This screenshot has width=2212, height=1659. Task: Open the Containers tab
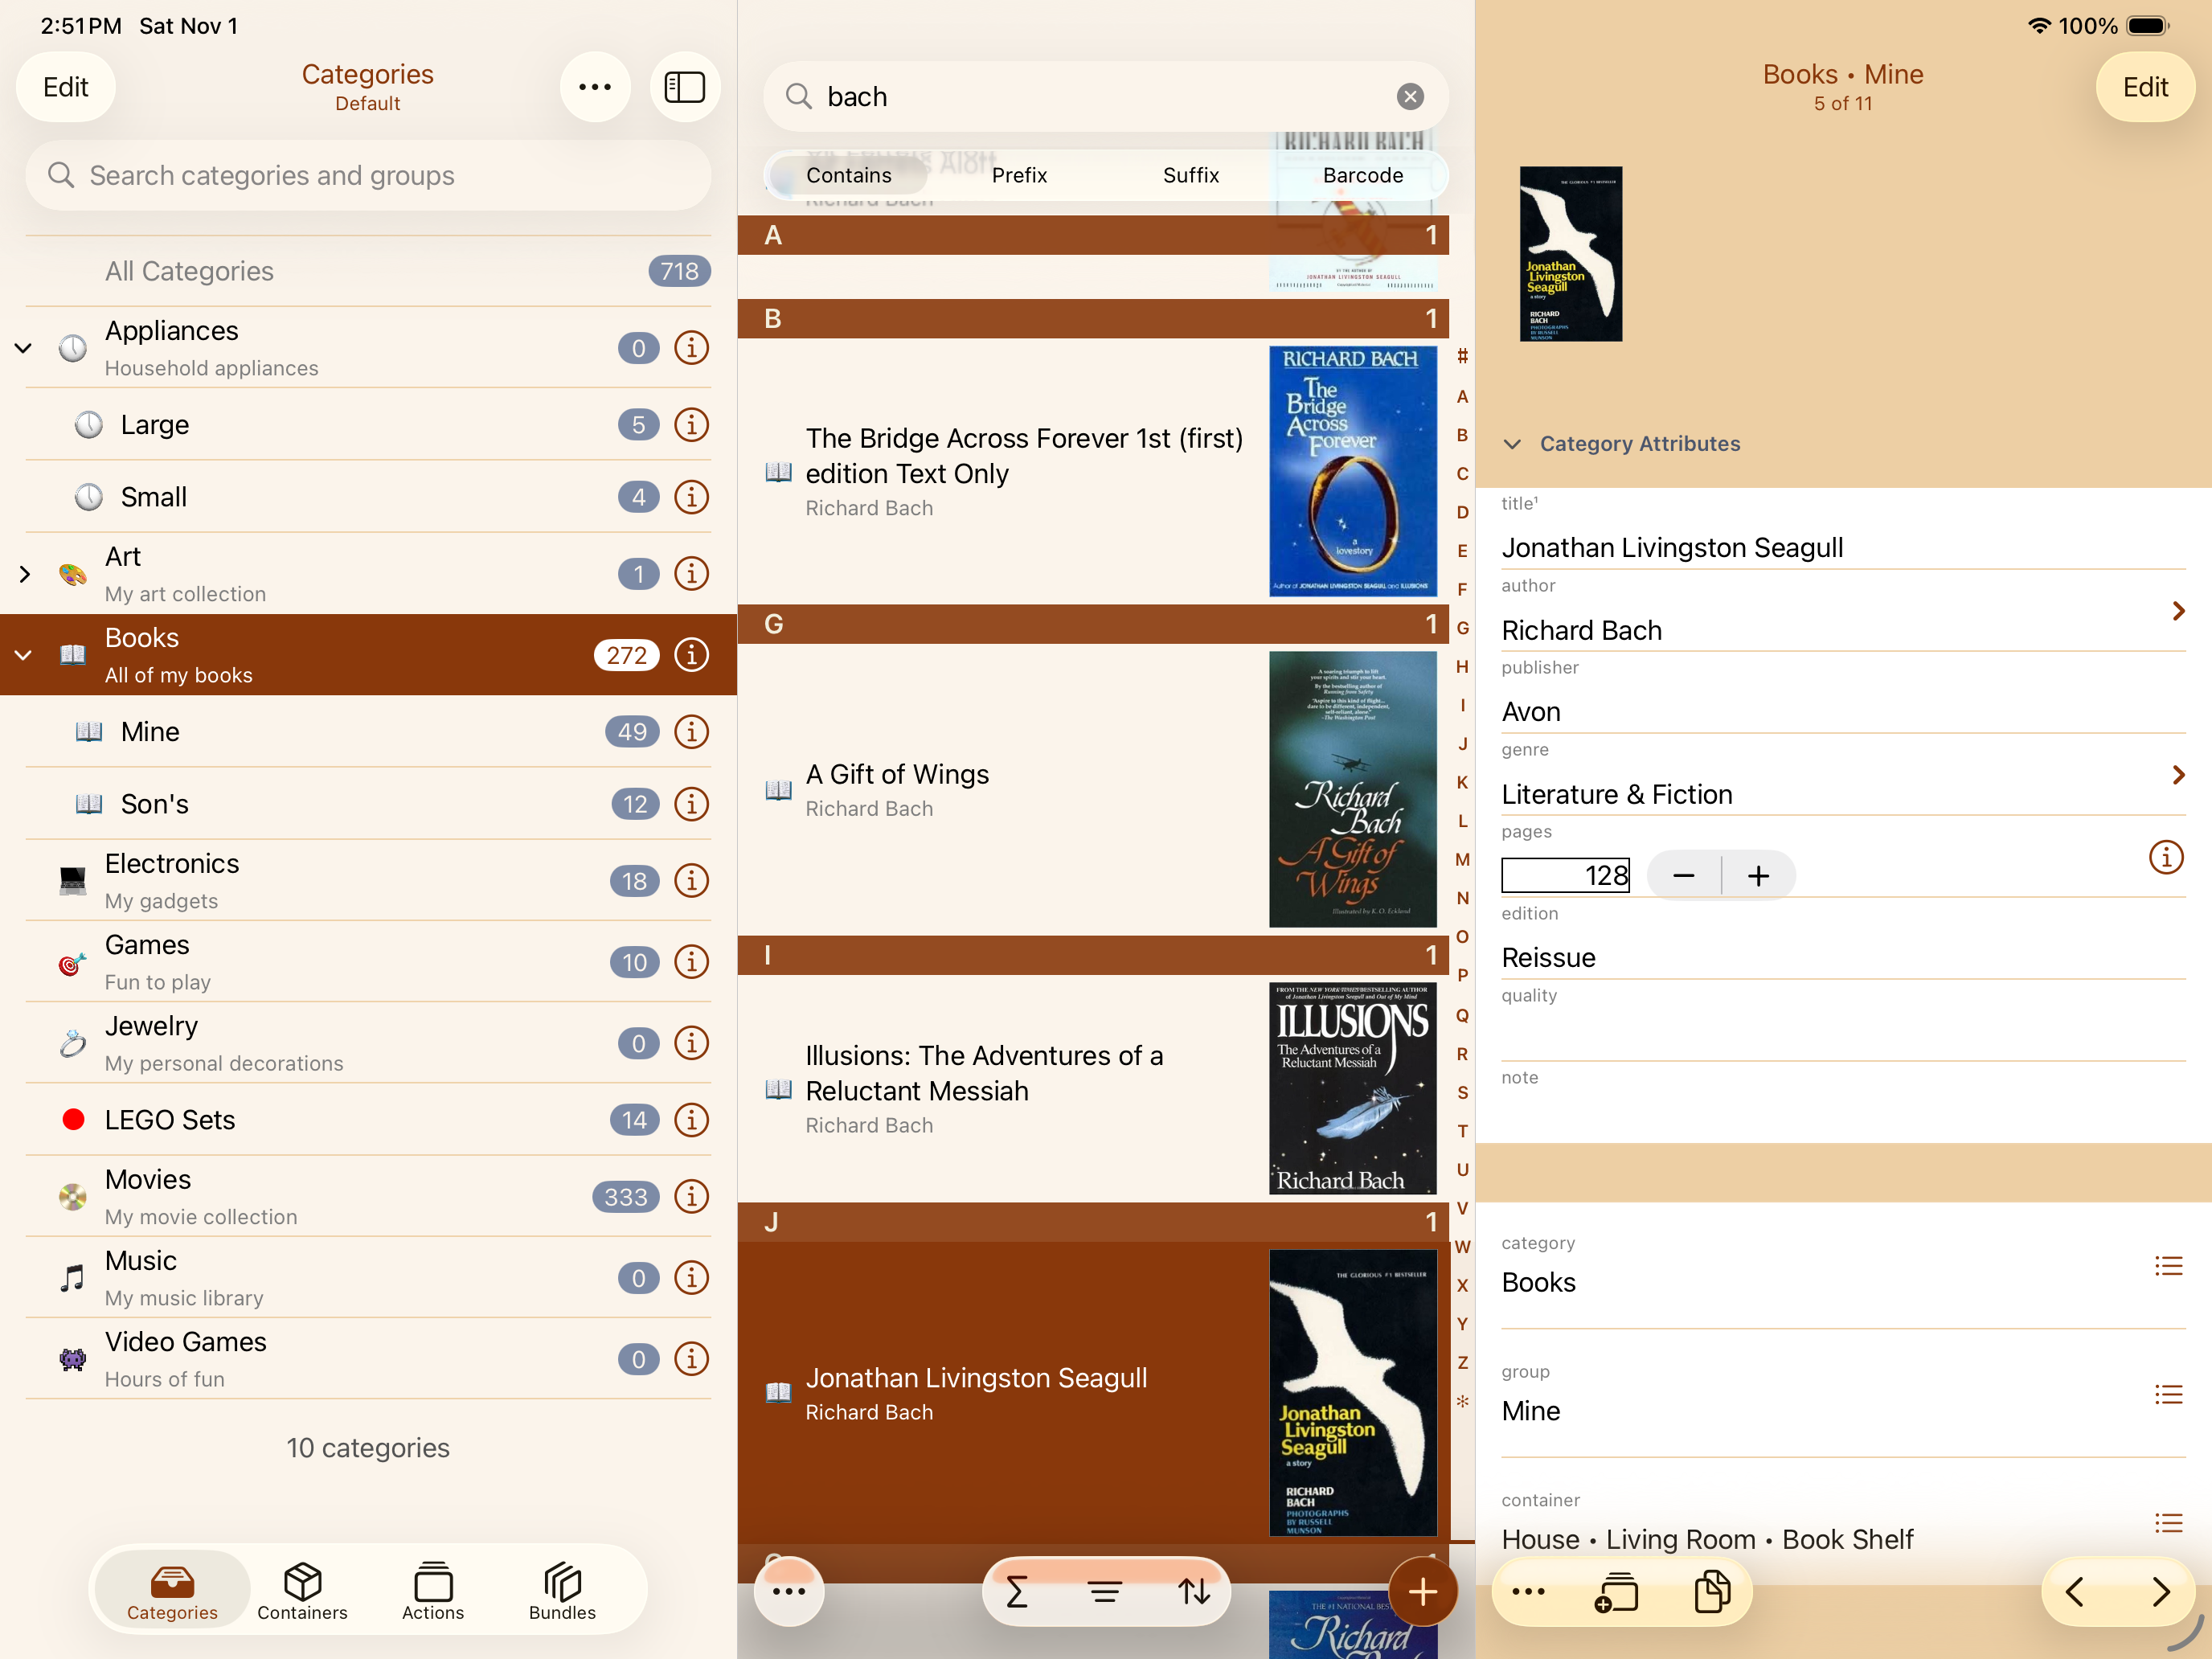302,1591
